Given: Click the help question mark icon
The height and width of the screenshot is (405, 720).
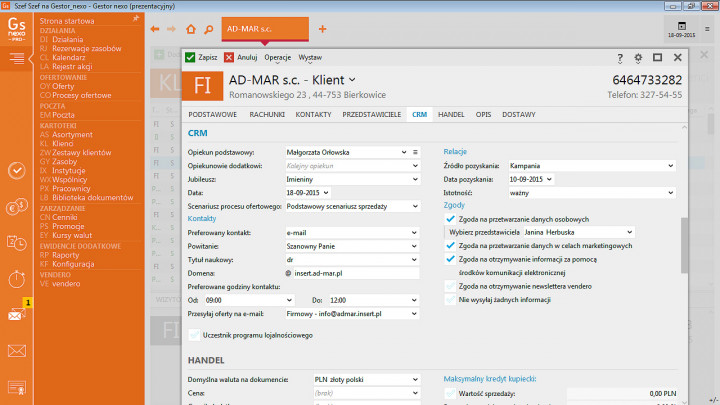Looking at the screenshot, I should [620, 58].
